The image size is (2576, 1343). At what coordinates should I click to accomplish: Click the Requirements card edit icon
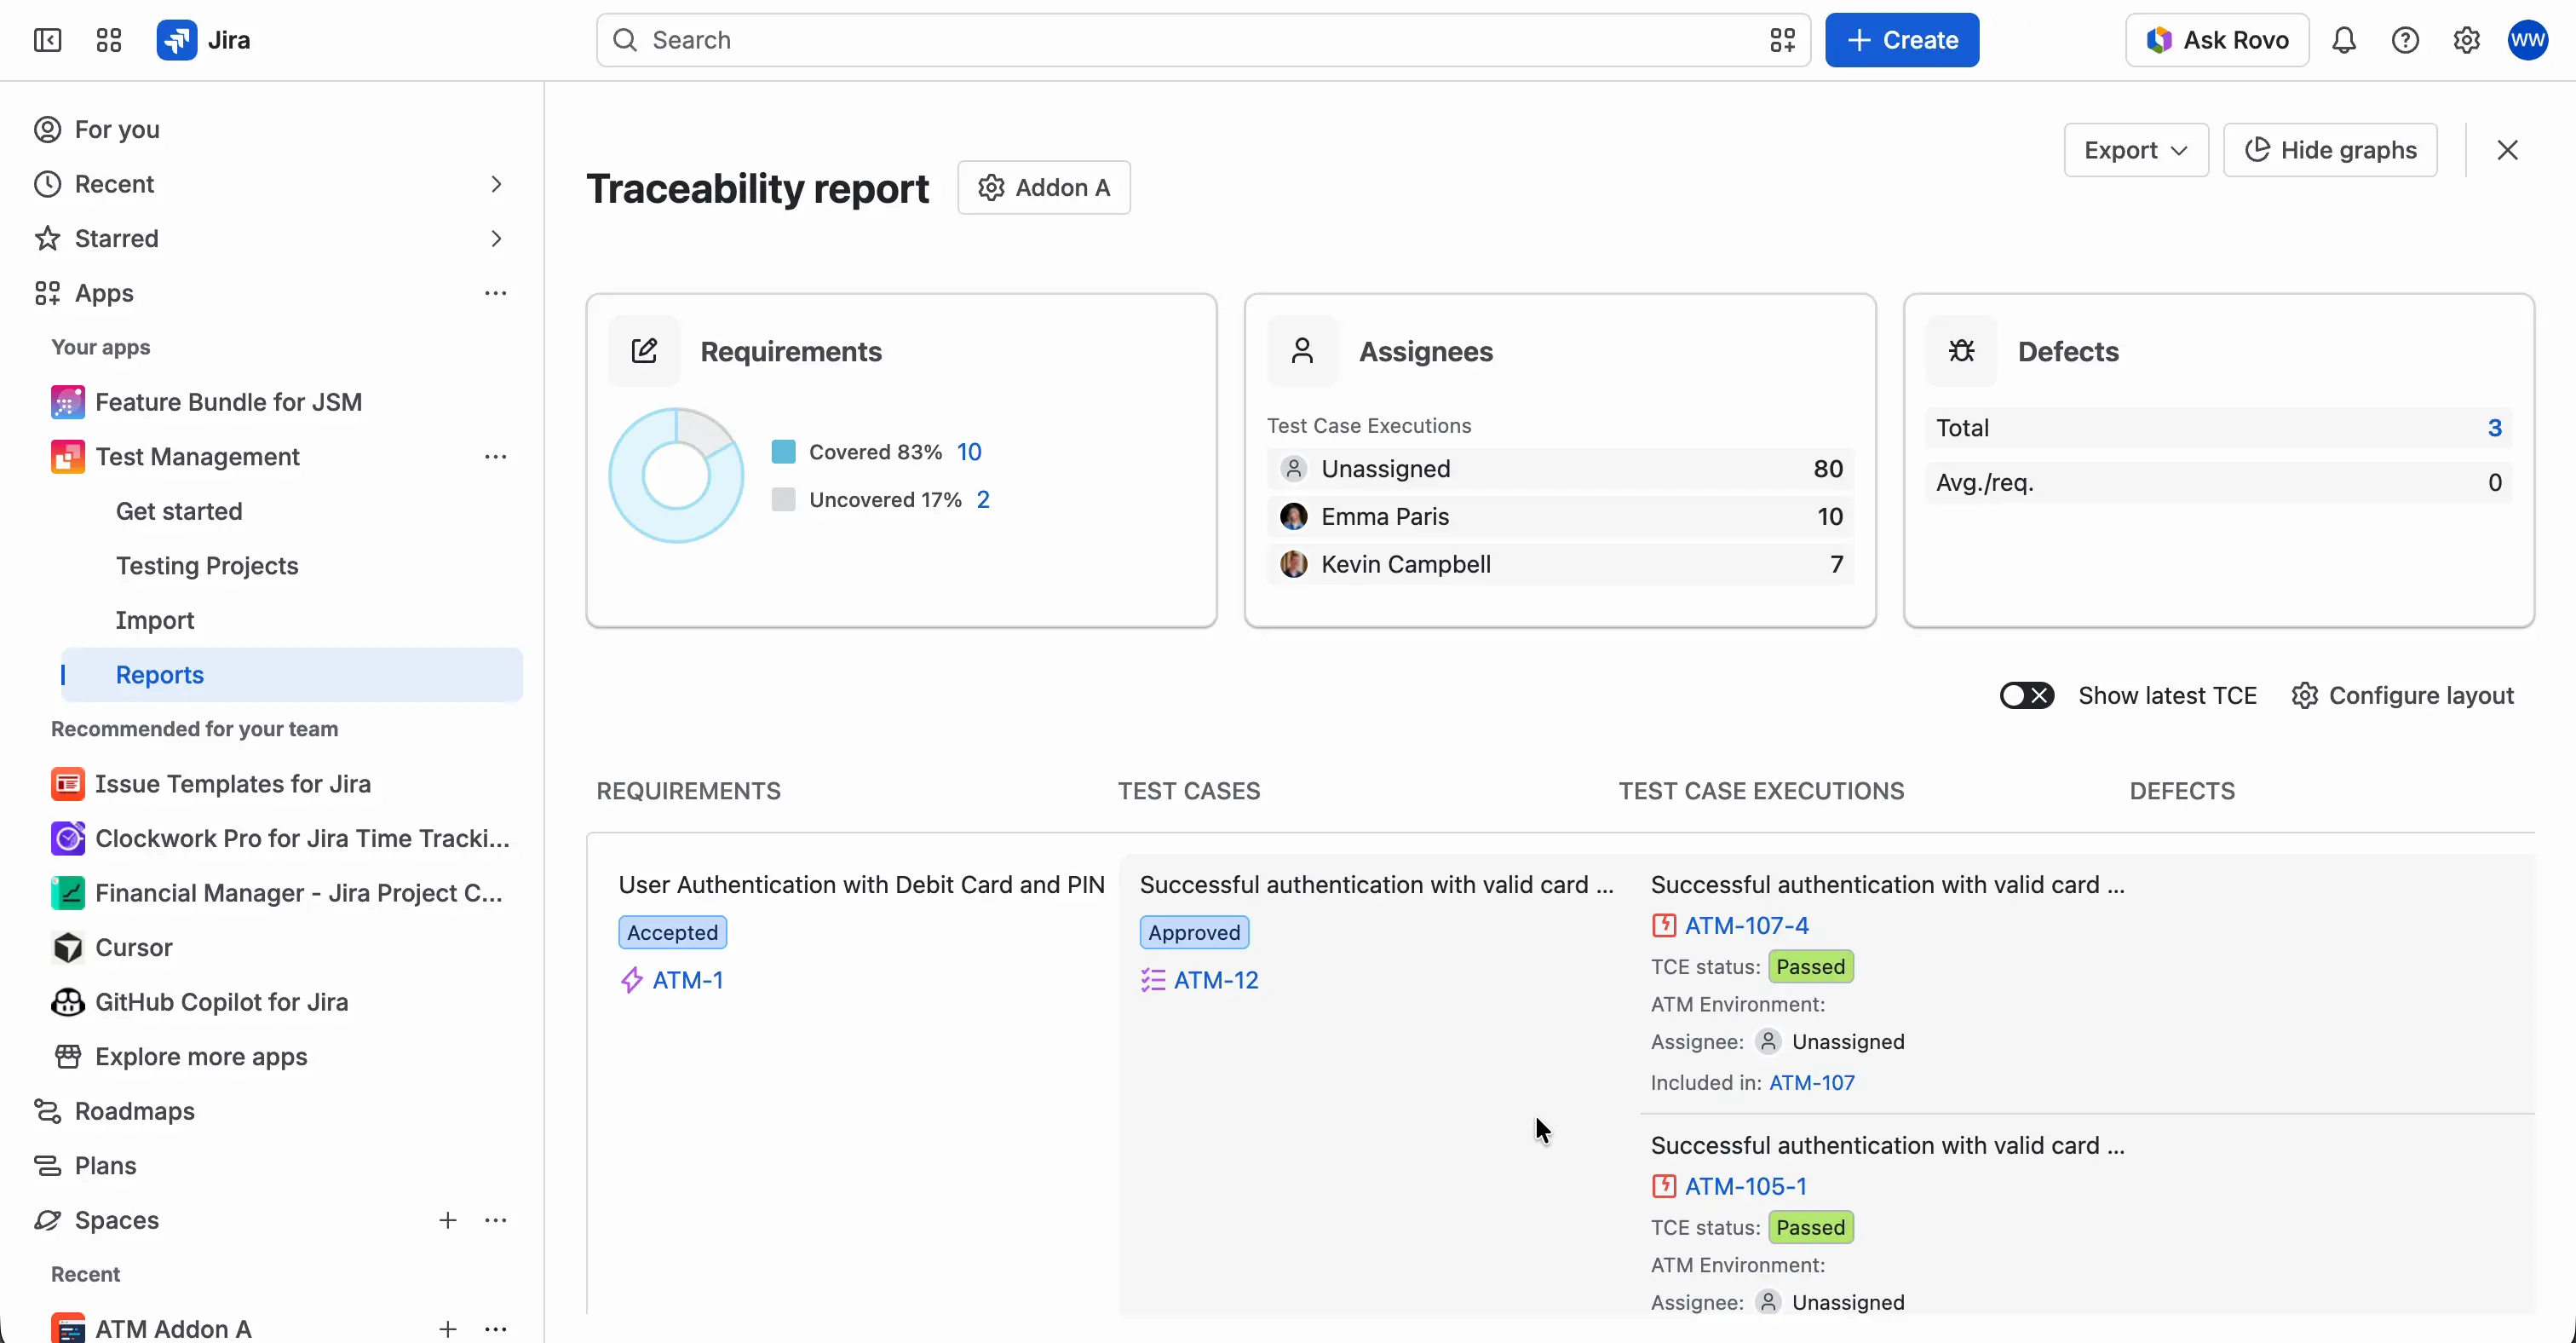pyautogui.click(x=644, y=351)
